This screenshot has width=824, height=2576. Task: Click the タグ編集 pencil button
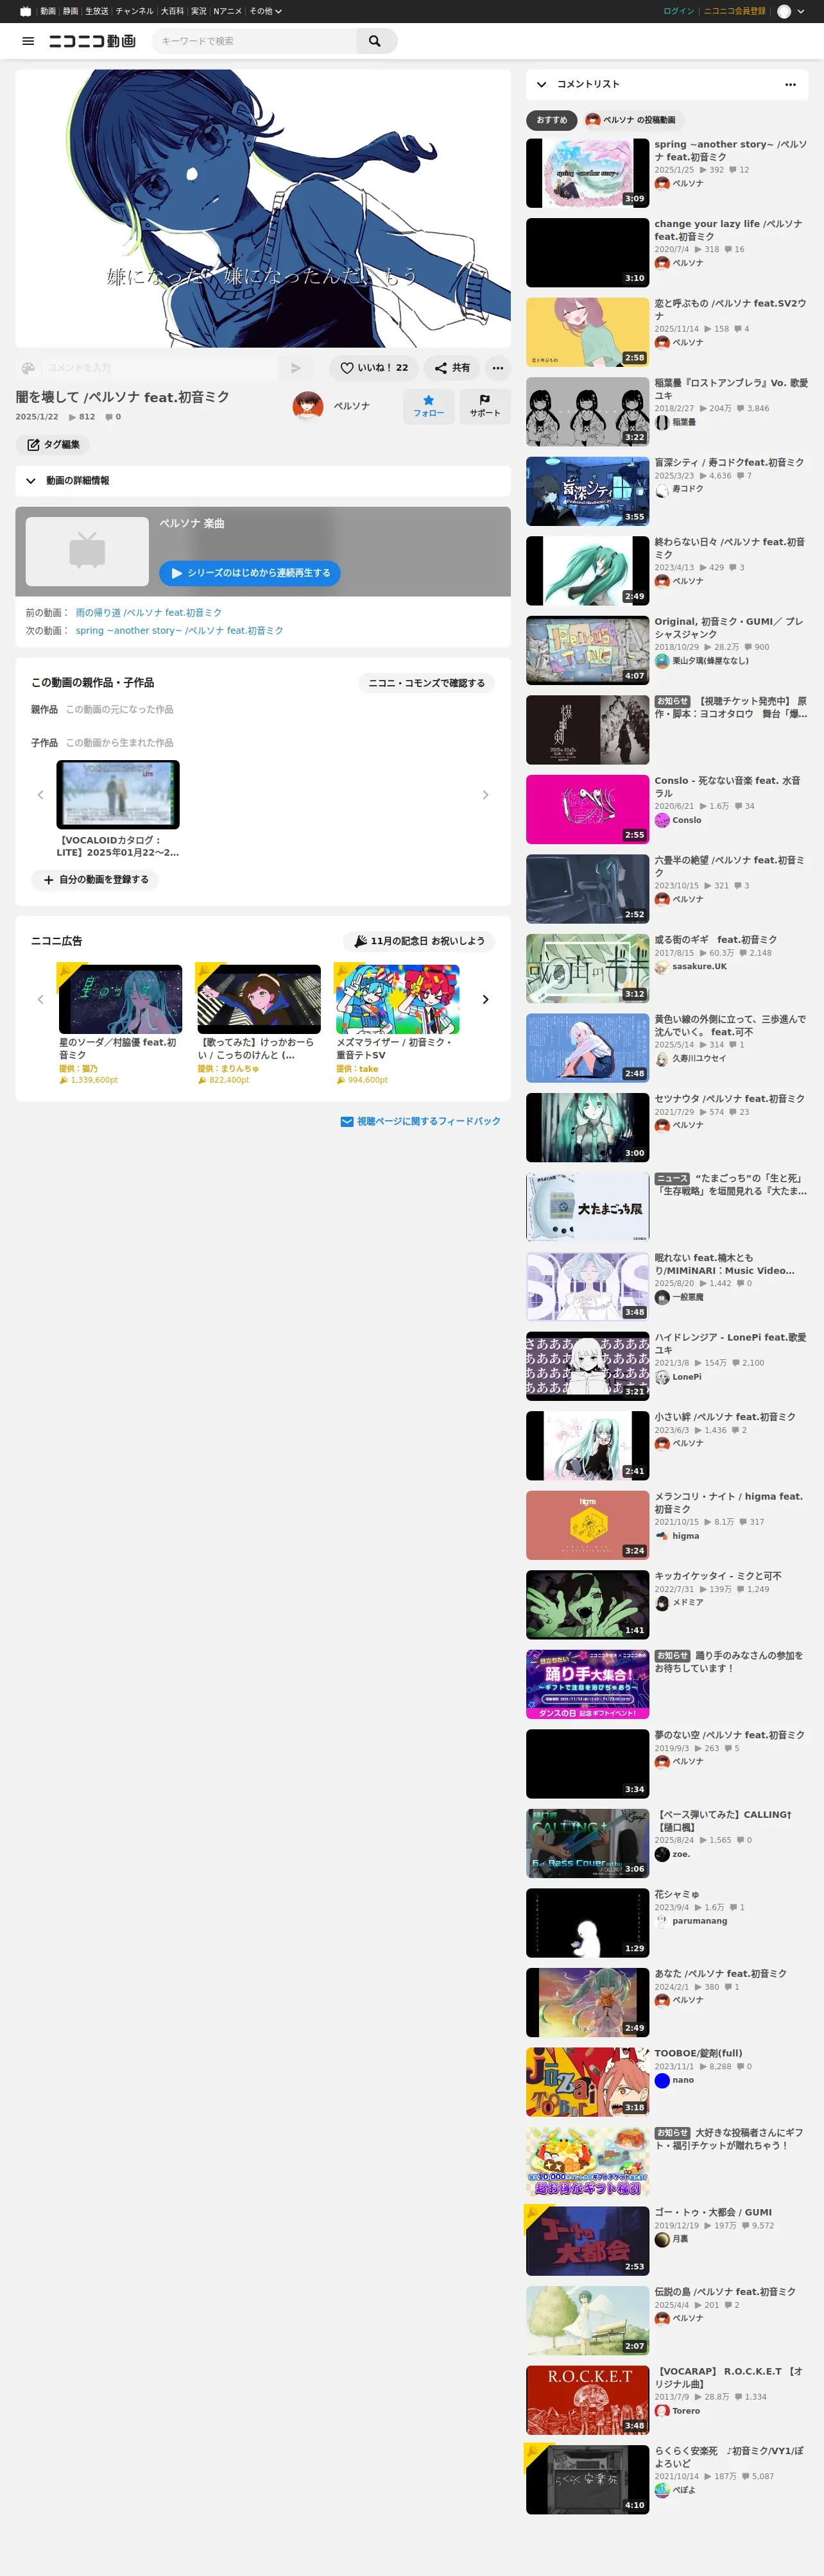53,445
